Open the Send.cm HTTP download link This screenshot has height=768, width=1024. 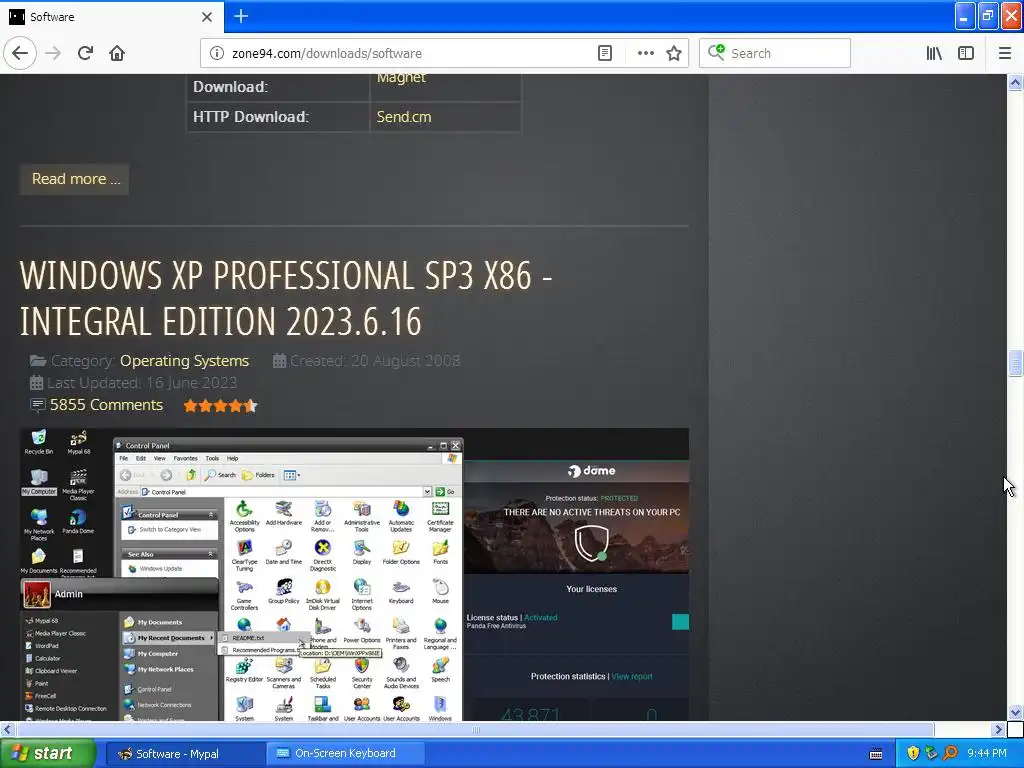pos(404,117)
